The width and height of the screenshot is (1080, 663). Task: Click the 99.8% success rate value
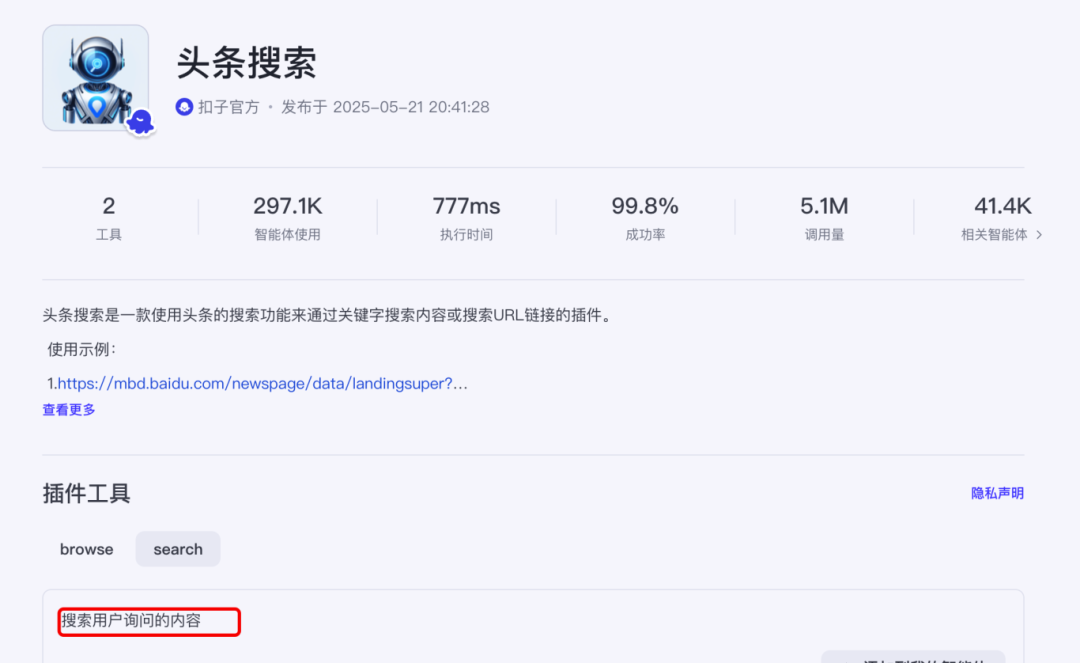point(645,206)
